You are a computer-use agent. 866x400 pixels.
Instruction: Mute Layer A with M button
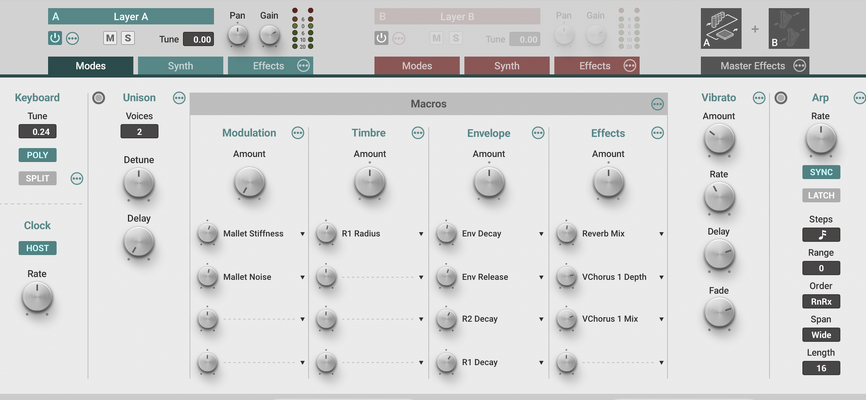(x=110, y=38)
